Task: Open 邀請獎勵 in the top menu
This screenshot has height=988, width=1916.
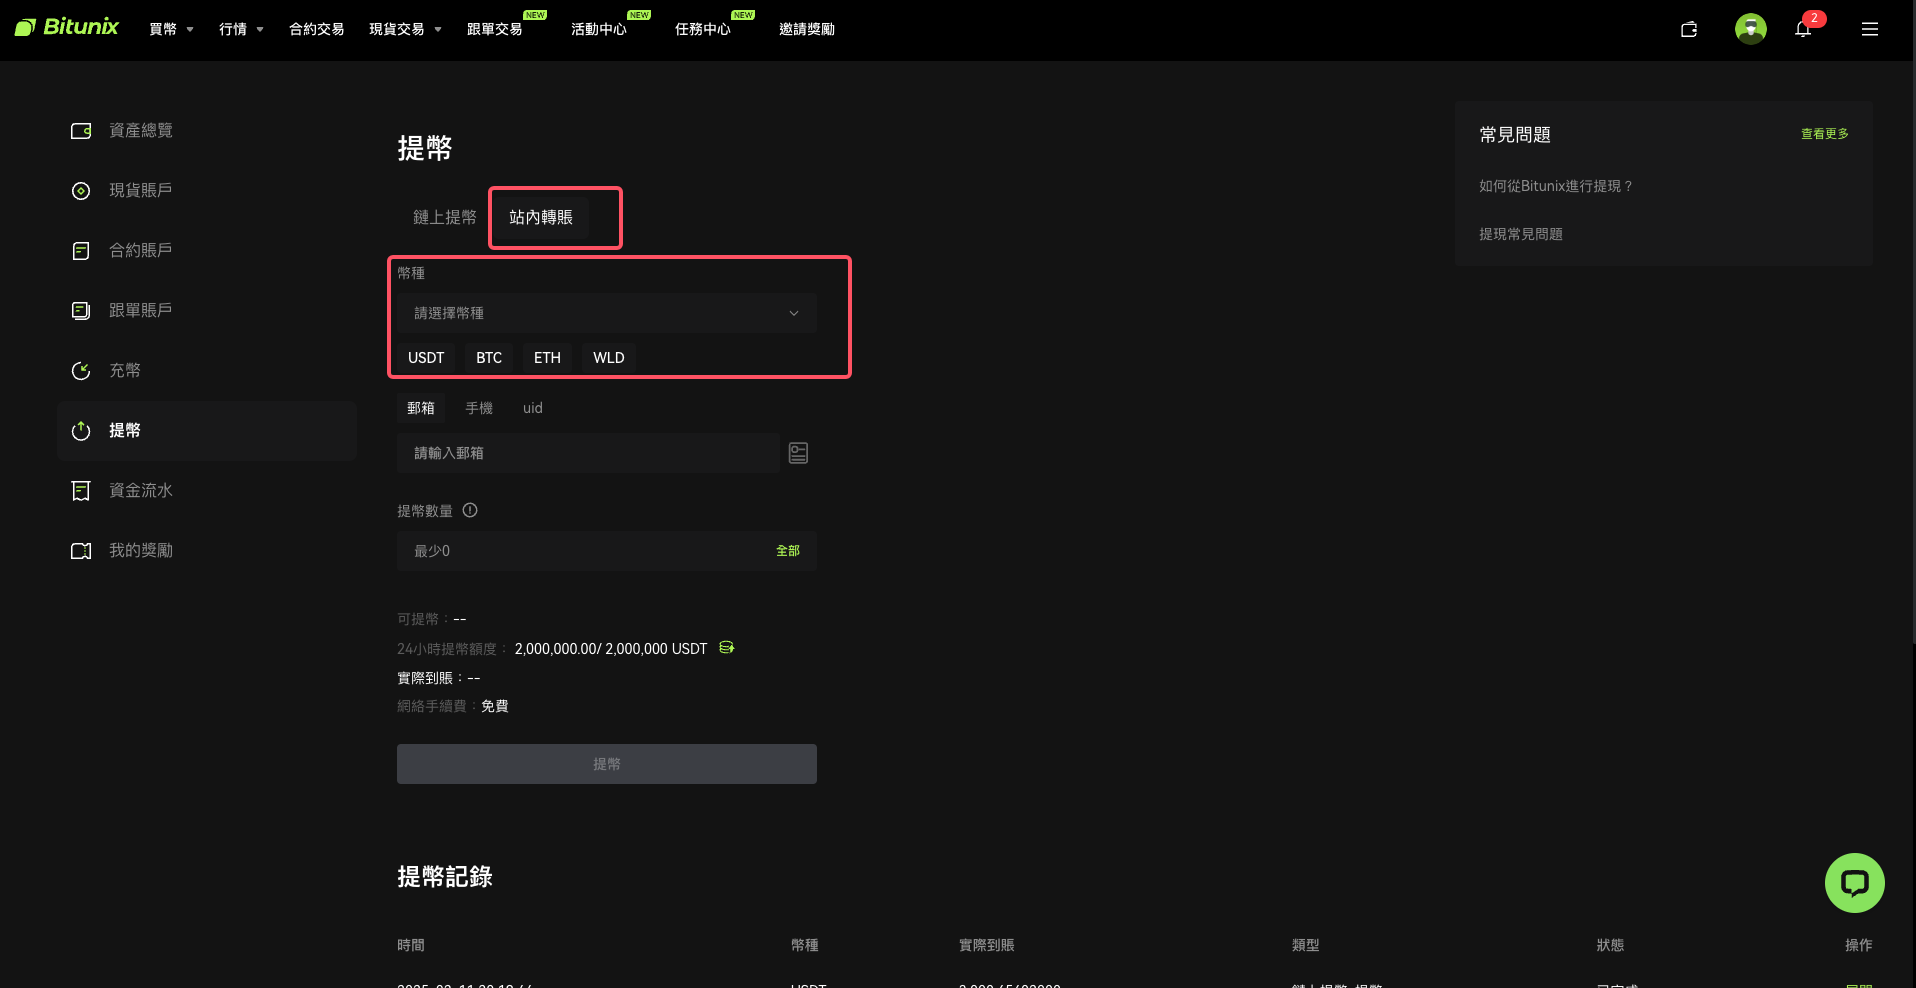Action: point(807,29)
